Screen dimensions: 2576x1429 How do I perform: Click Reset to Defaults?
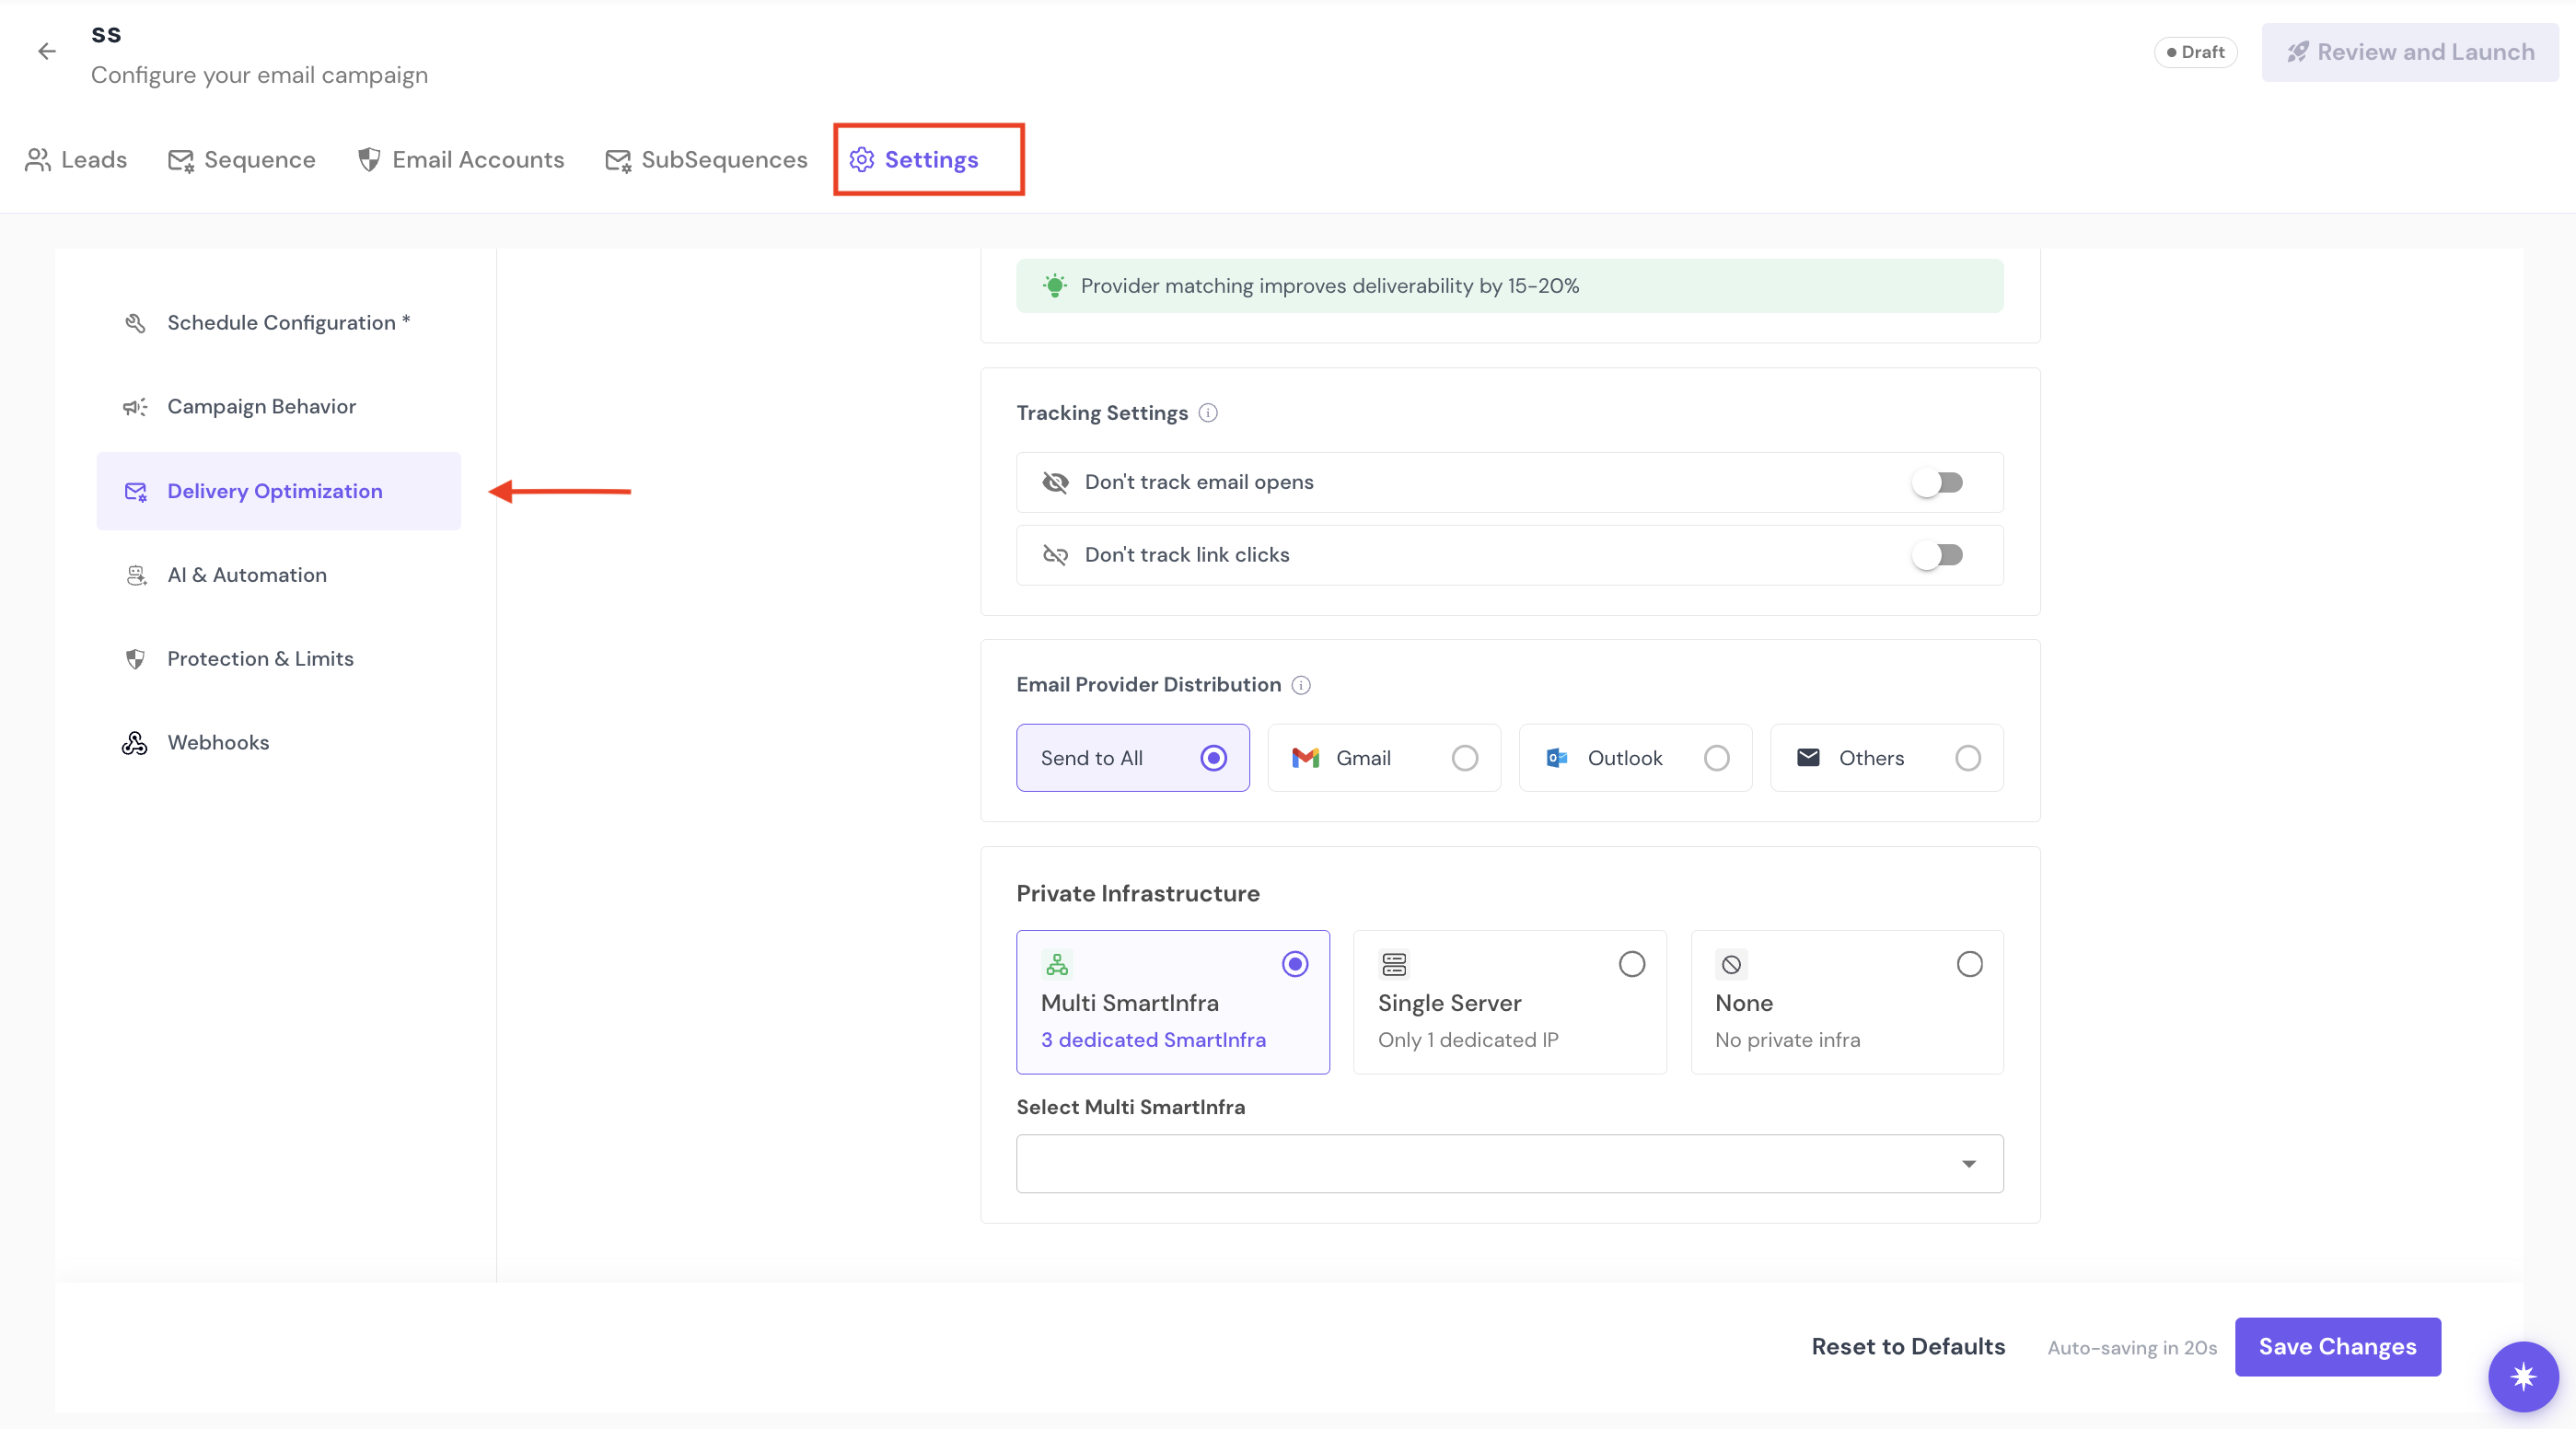[1908, 1347]
